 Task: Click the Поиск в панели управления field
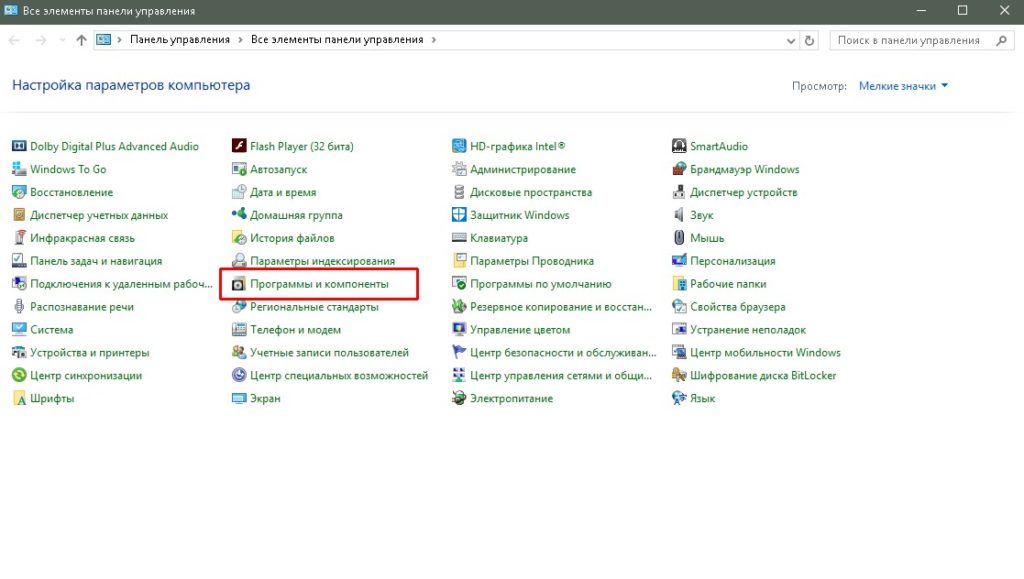click(910, 40)
